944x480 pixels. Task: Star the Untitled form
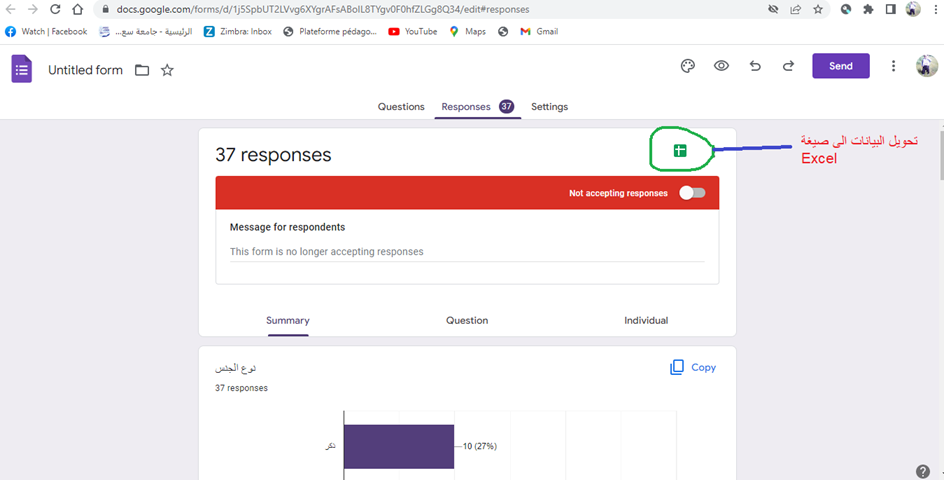[x=167, y=70]
